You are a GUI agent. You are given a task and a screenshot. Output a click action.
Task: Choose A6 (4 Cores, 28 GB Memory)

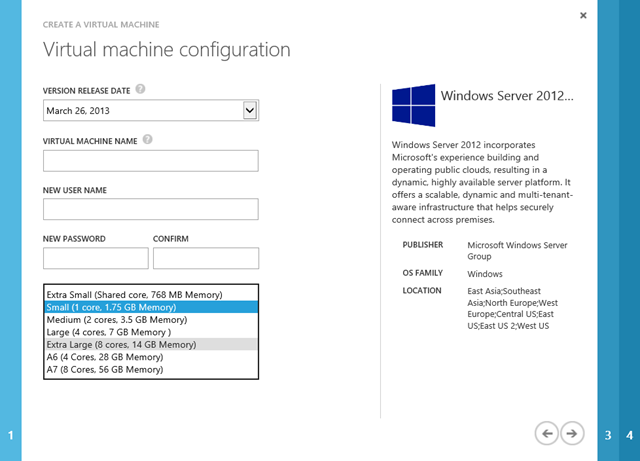pos(151,357)
